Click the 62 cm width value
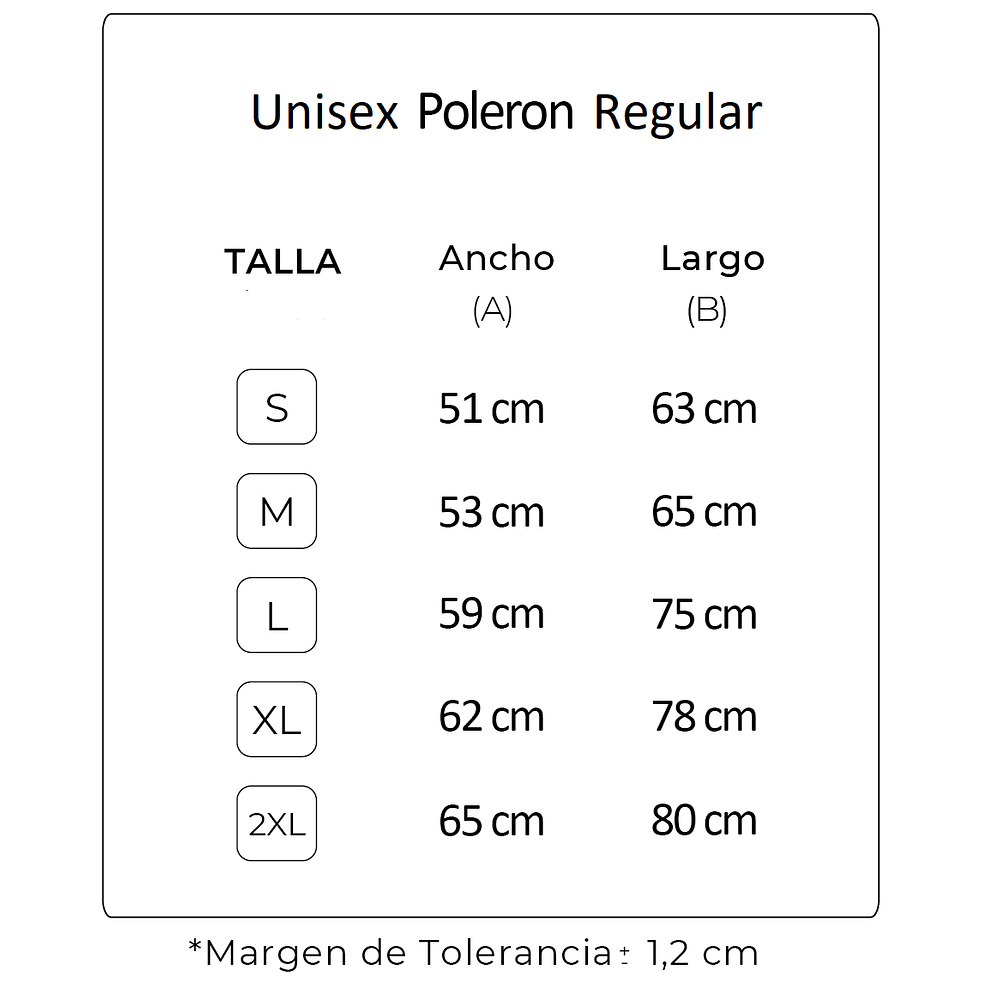The height and width of the screenshot is (1000, 1000). (x=491, y=718)
